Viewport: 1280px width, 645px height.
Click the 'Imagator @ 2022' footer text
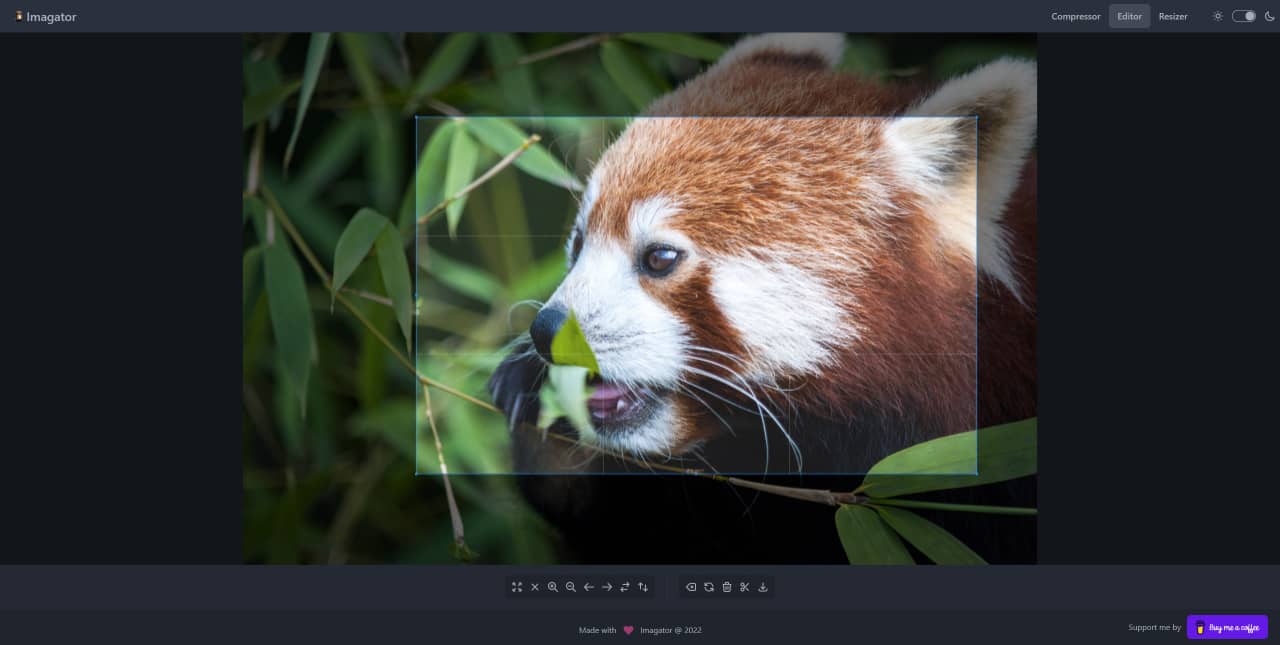click(671, 630)
